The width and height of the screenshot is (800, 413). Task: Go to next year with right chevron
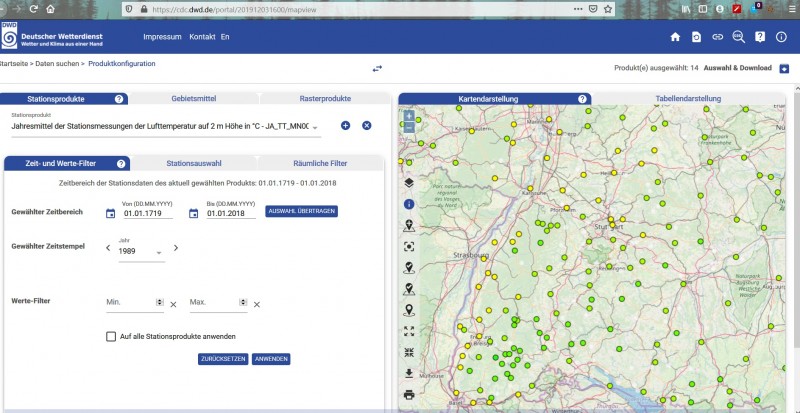coord(176,248)
